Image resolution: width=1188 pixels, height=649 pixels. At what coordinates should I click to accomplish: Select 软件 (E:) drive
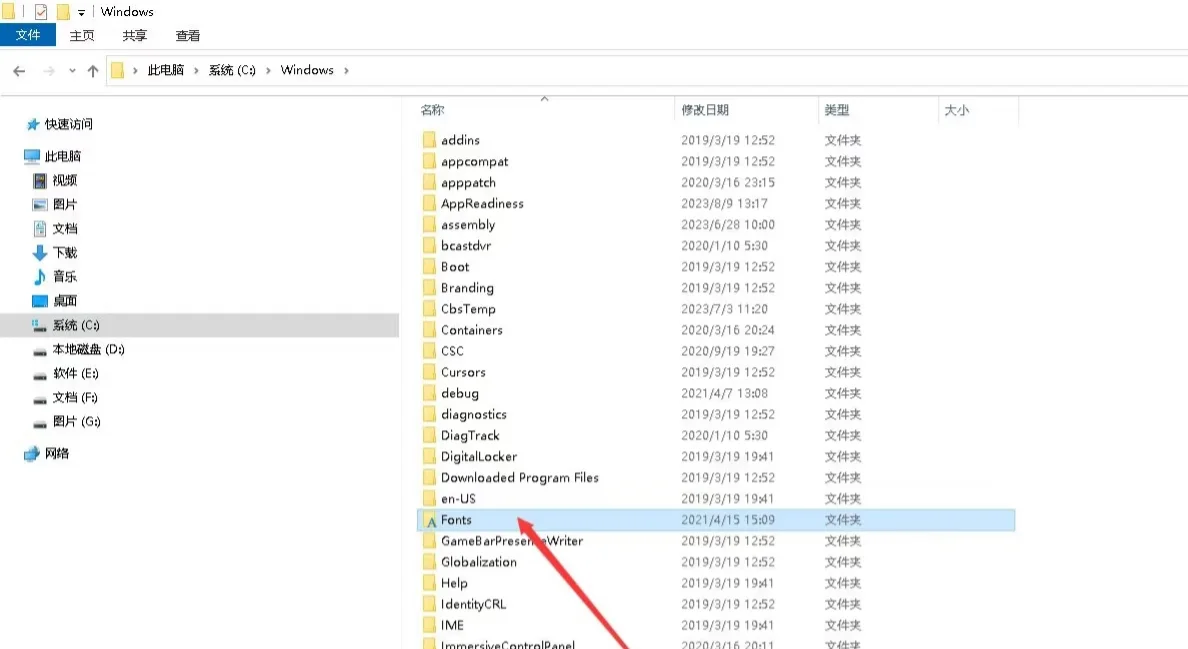pyautogui.click(x=76, y=373)
